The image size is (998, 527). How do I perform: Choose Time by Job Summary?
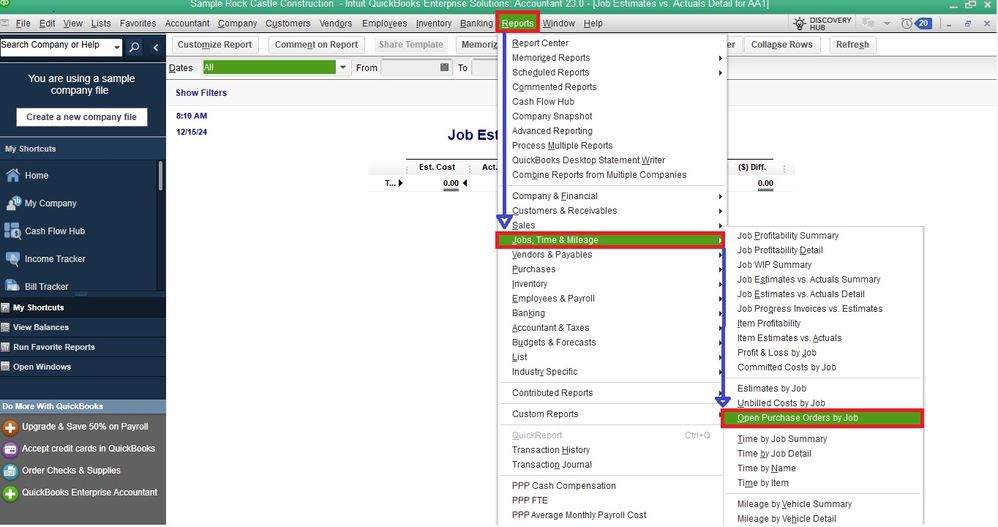[782, 439]
